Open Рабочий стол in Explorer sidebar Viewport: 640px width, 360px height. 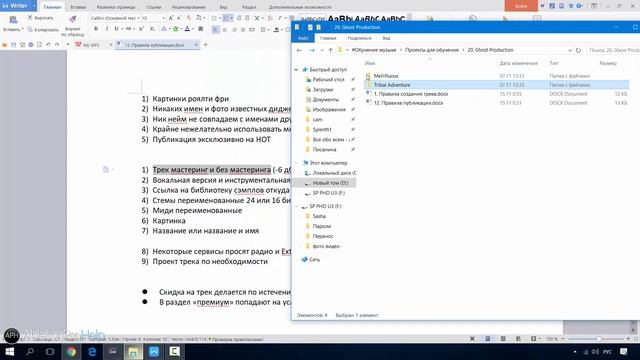(329, 80)
